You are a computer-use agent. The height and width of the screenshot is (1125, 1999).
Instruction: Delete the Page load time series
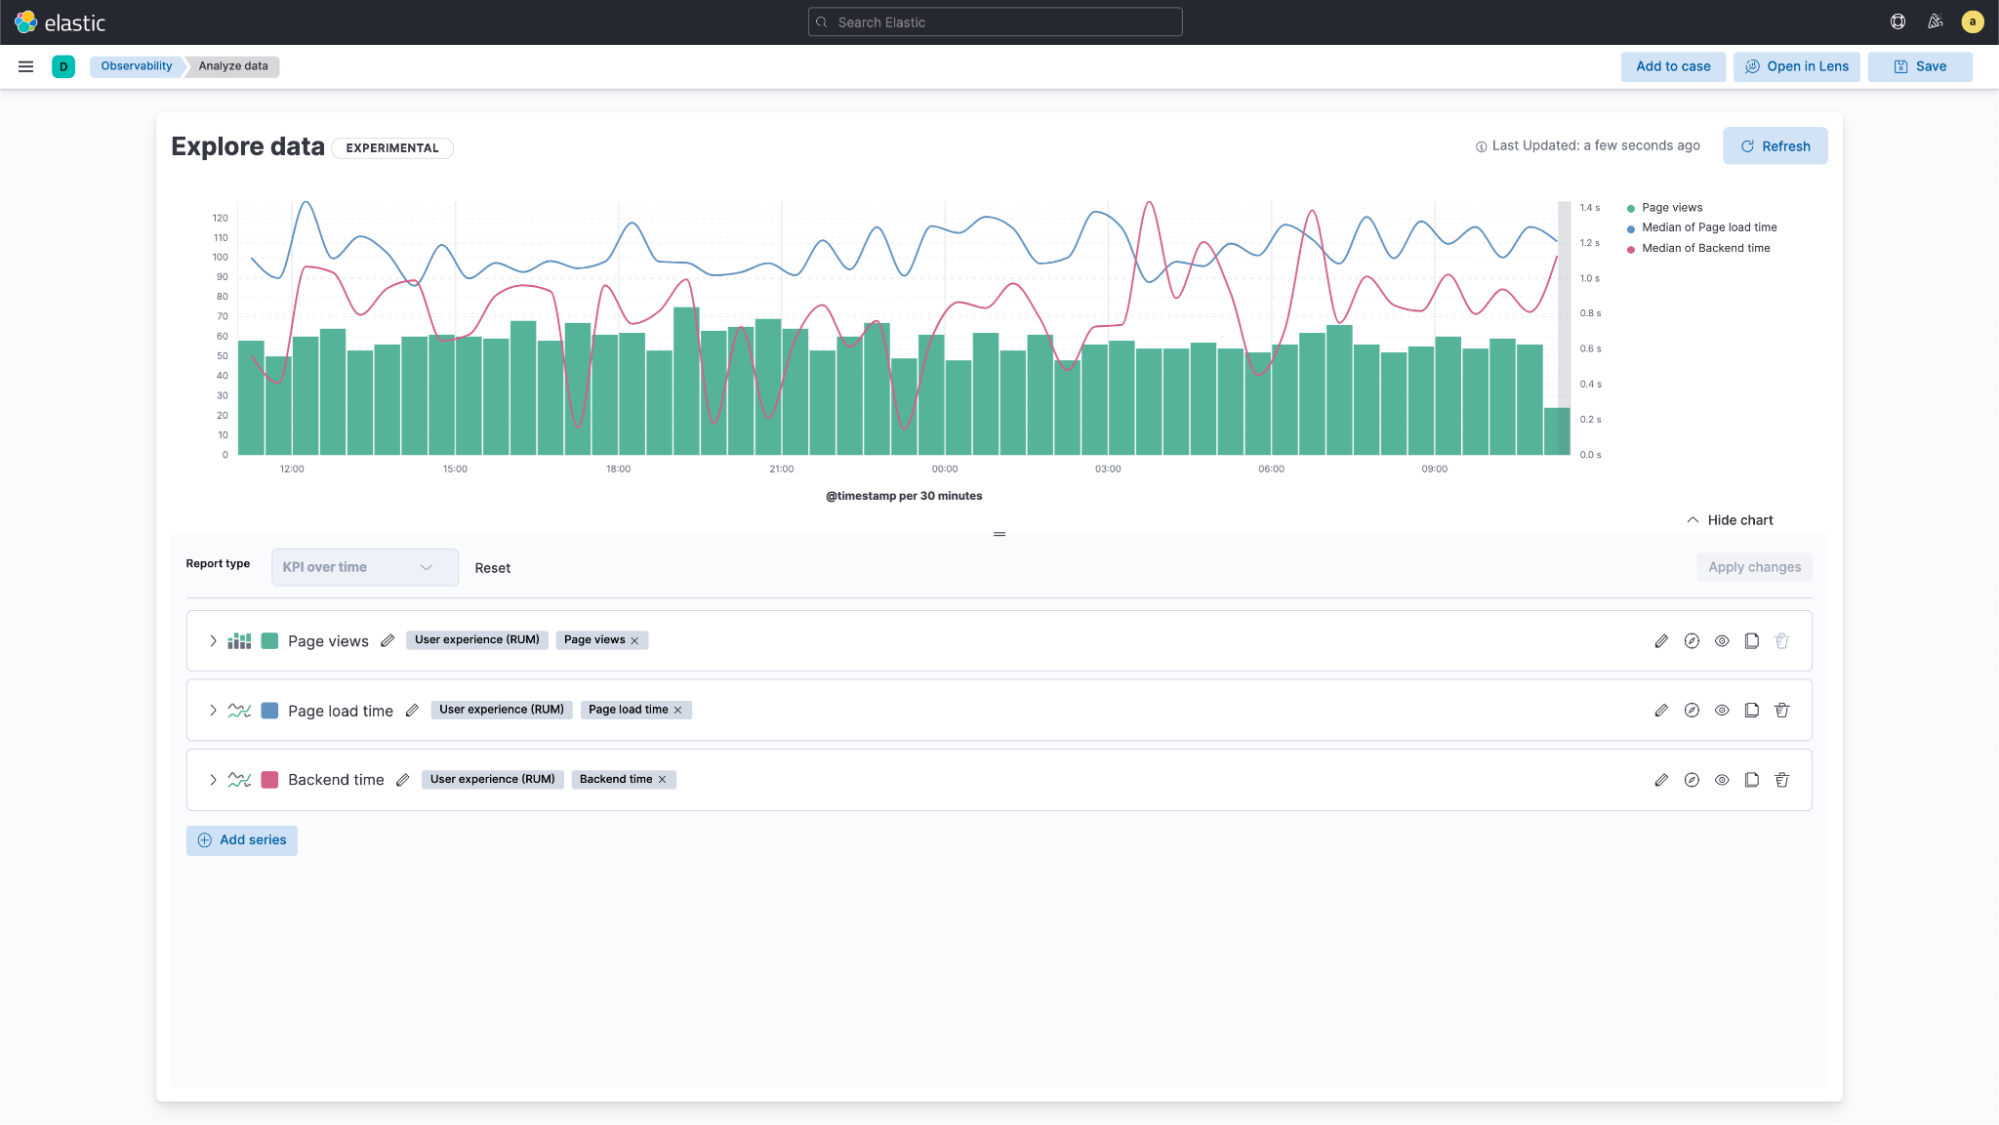(x=1781, y=710)
